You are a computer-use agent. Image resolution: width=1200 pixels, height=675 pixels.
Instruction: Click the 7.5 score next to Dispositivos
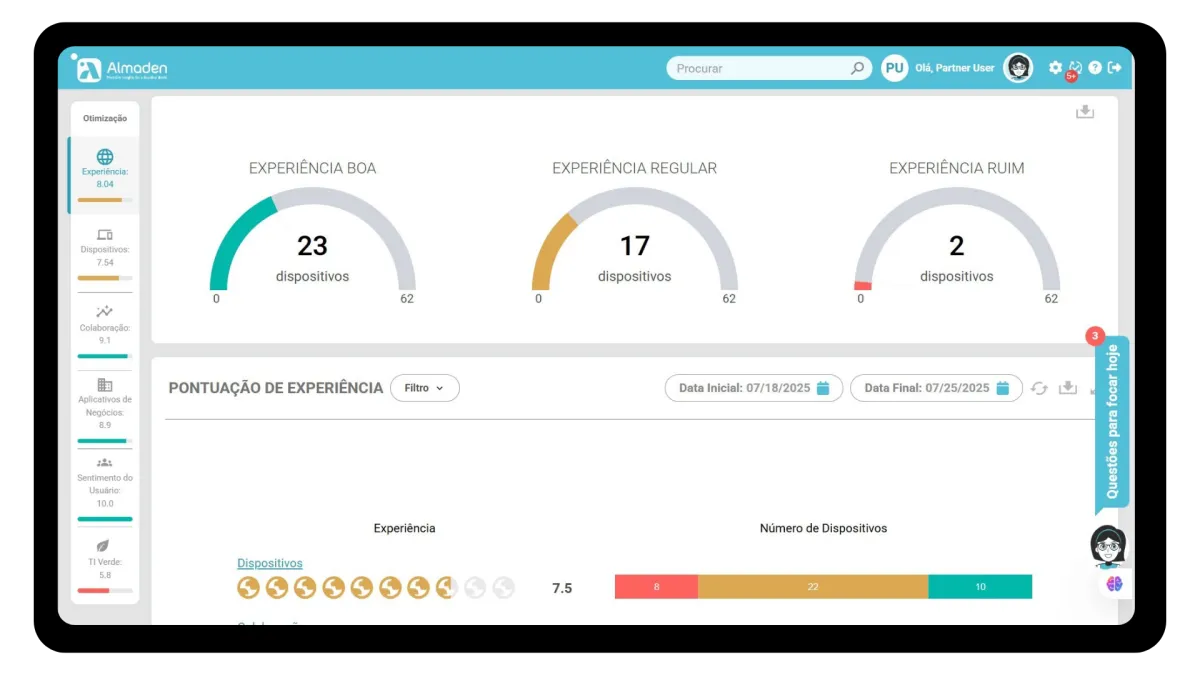pyautogui.click(x=562, y=588)
